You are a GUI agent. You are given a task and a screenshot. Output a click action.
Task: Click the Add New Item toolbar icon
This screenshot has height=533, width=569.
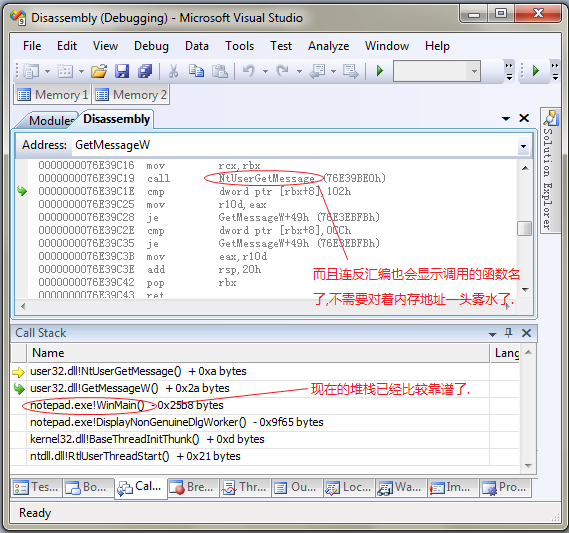(65, 71)
